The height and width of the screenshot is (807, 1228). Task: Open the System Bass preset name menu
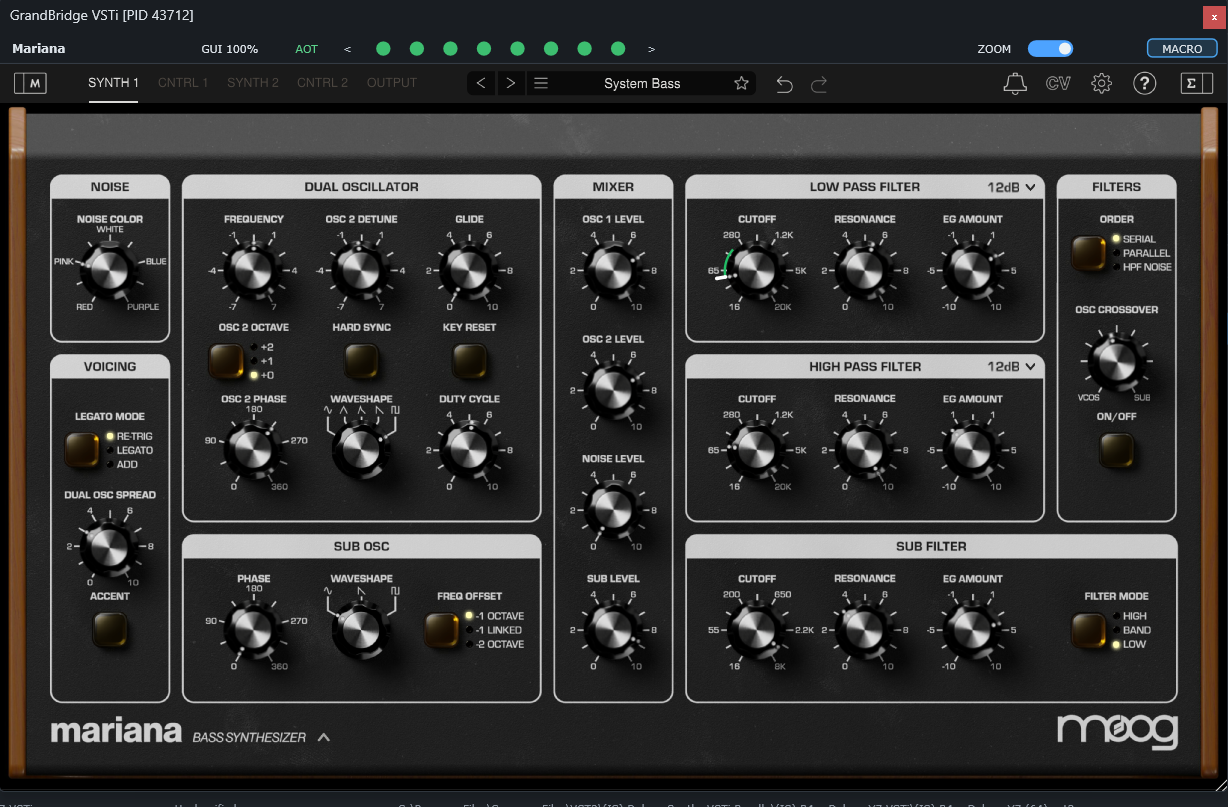pos(642,83)
